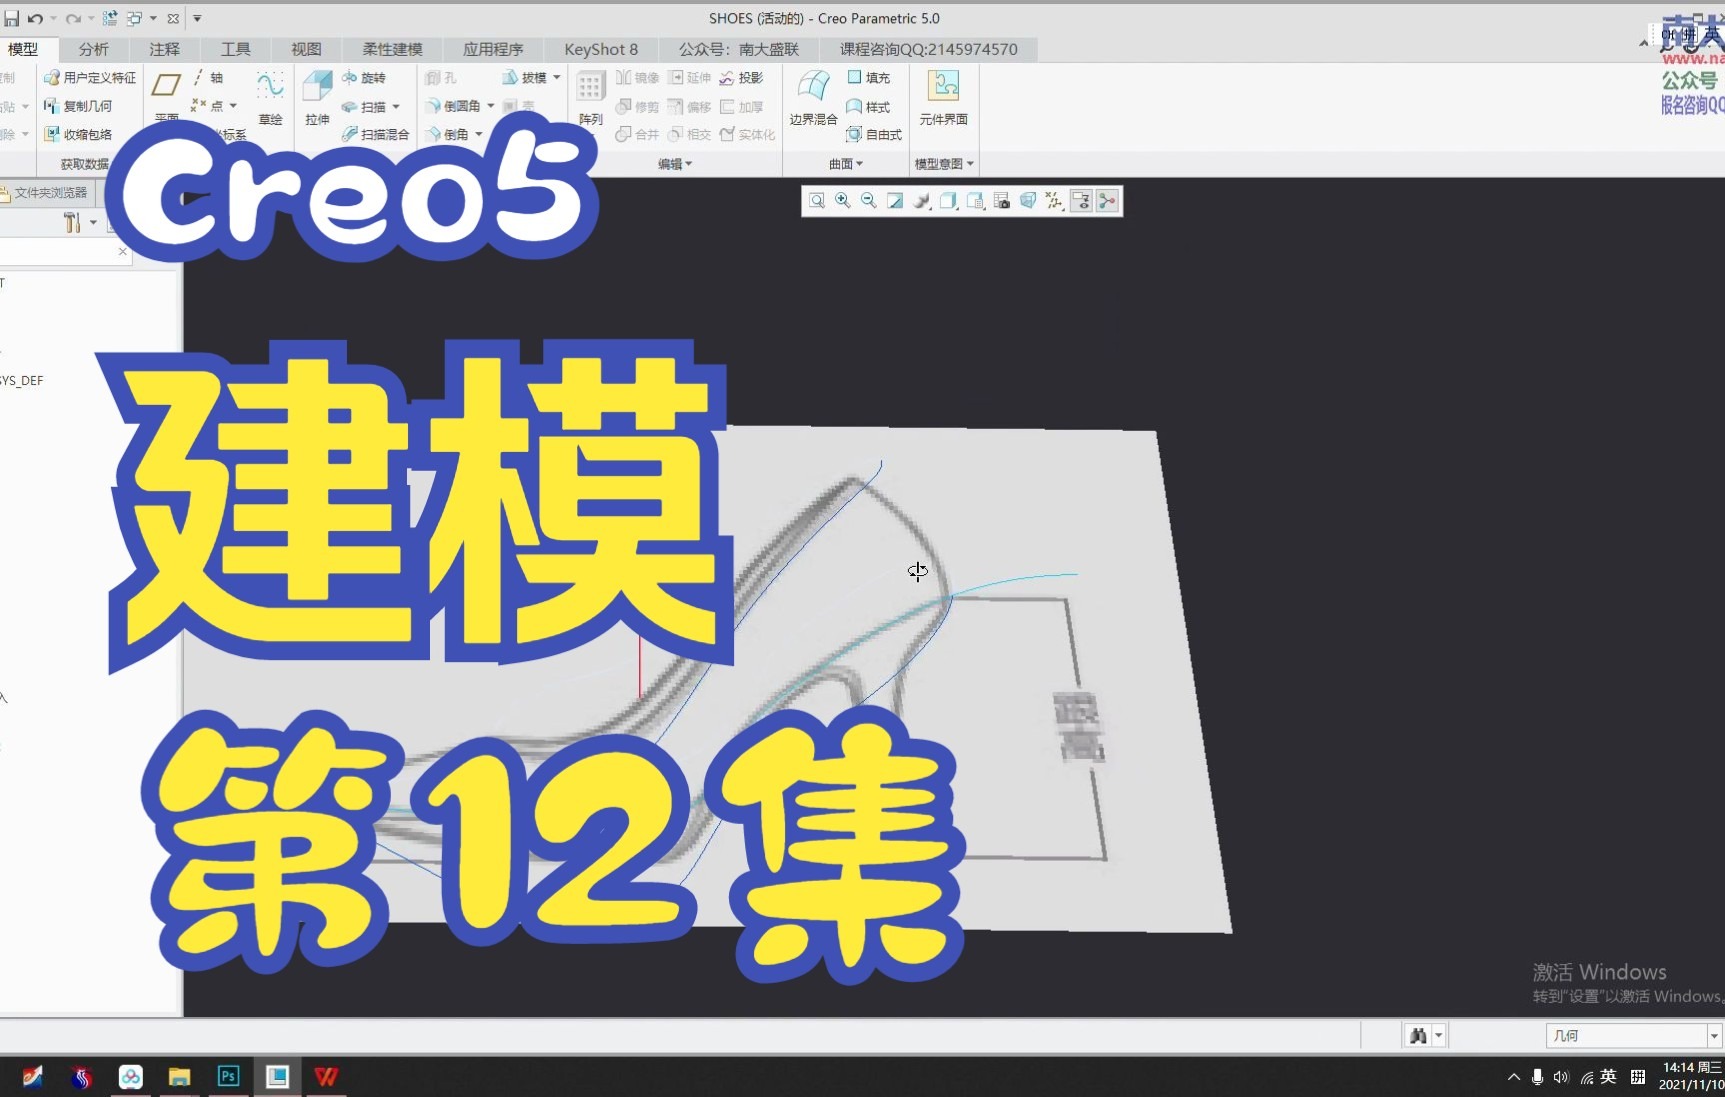Select the 填充 (Fill) surface tool
Viewport: 1725px width, 1097px height.
pyautogui.click(x=873, y=77)
